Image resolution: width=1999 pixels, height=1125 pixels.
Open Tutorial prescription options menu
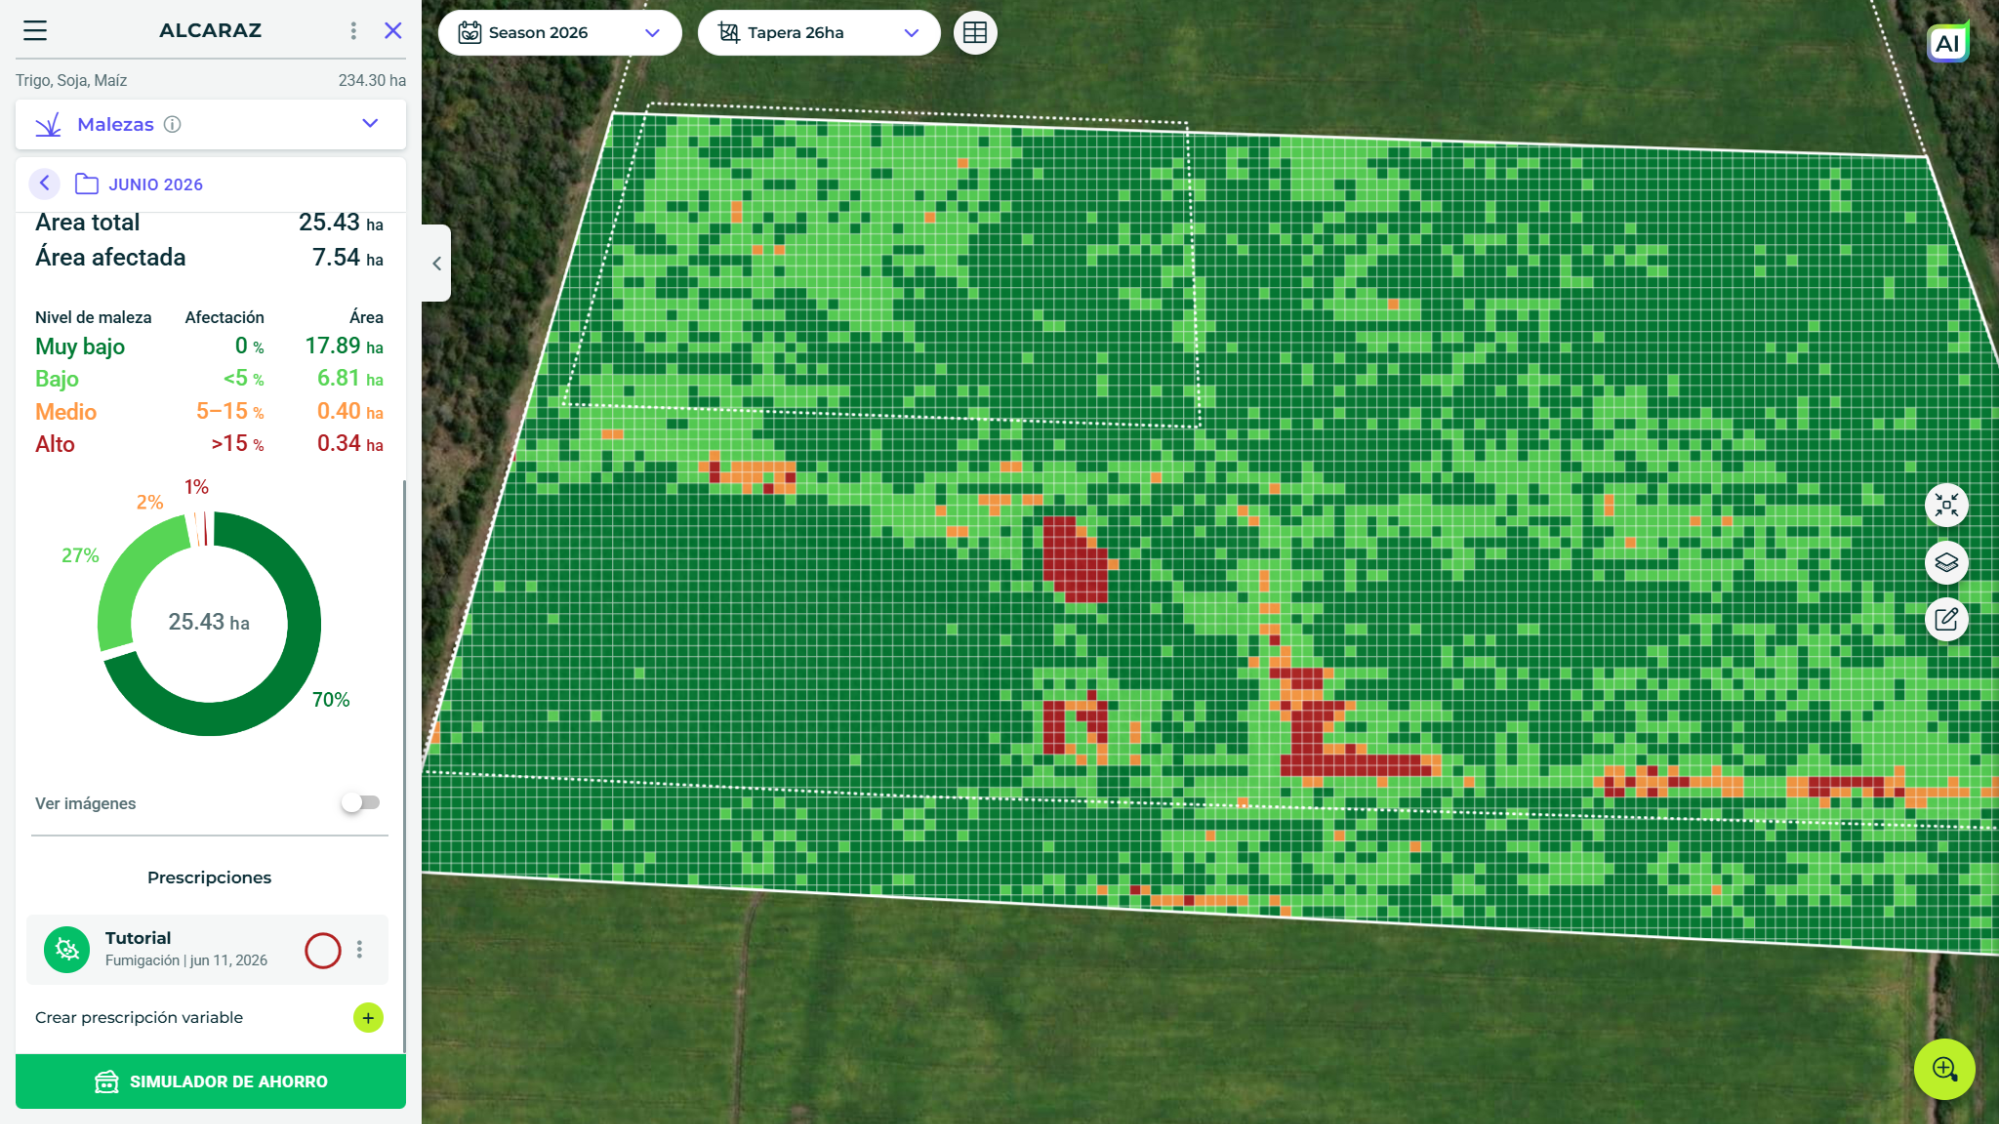359,950
